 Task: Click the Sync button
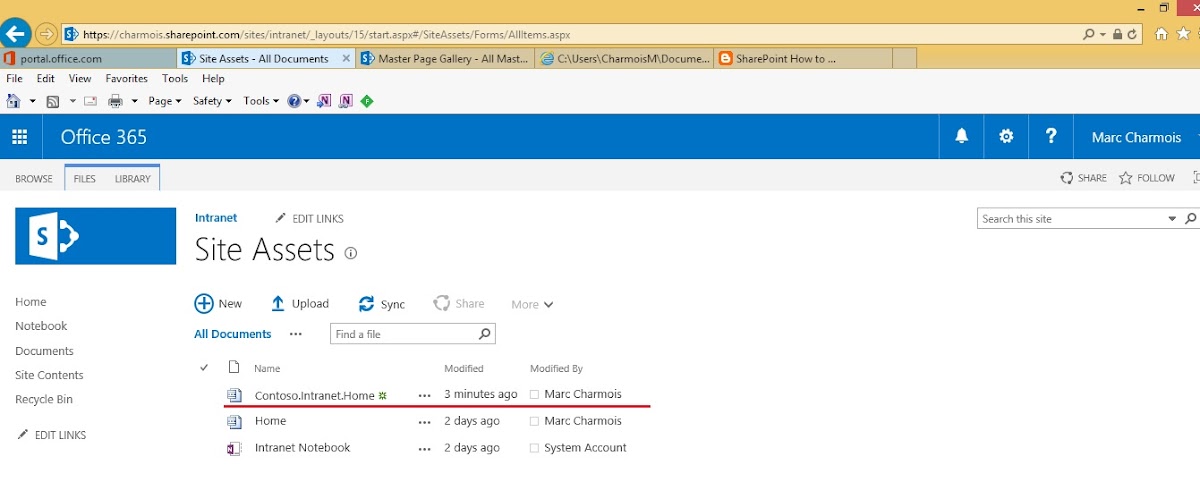382,304
